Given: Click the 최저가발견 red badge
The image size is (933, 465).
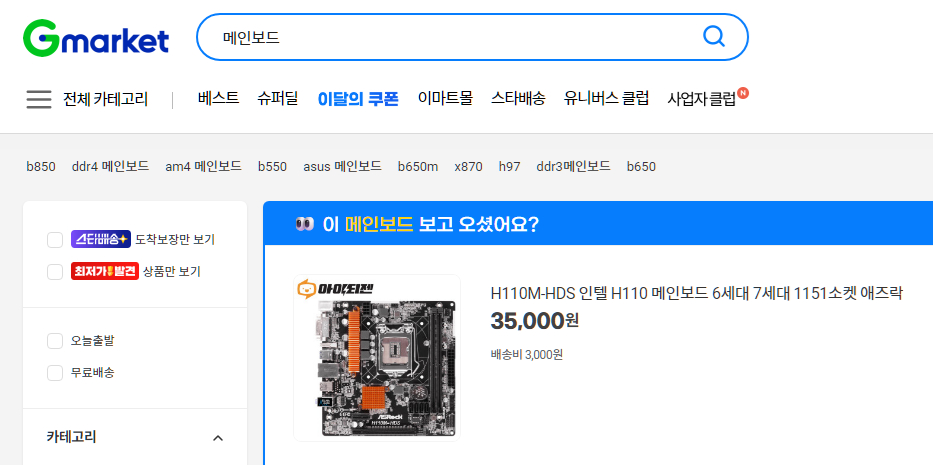Looking at the screenshot, I should coord(105,271).
